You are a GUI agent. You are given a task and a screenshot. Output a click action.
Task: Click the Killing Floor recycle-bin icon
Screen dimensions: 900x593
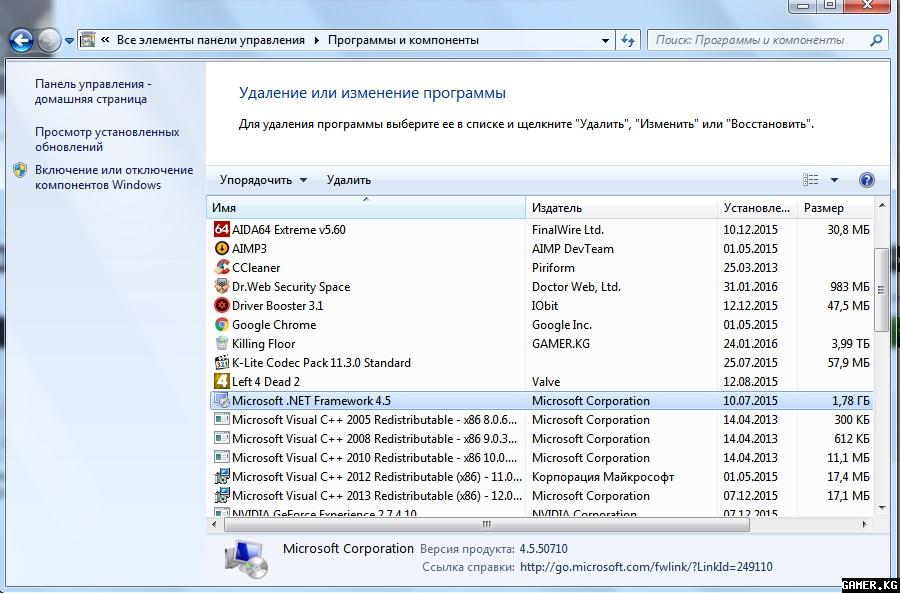click(x=222, y=343)
